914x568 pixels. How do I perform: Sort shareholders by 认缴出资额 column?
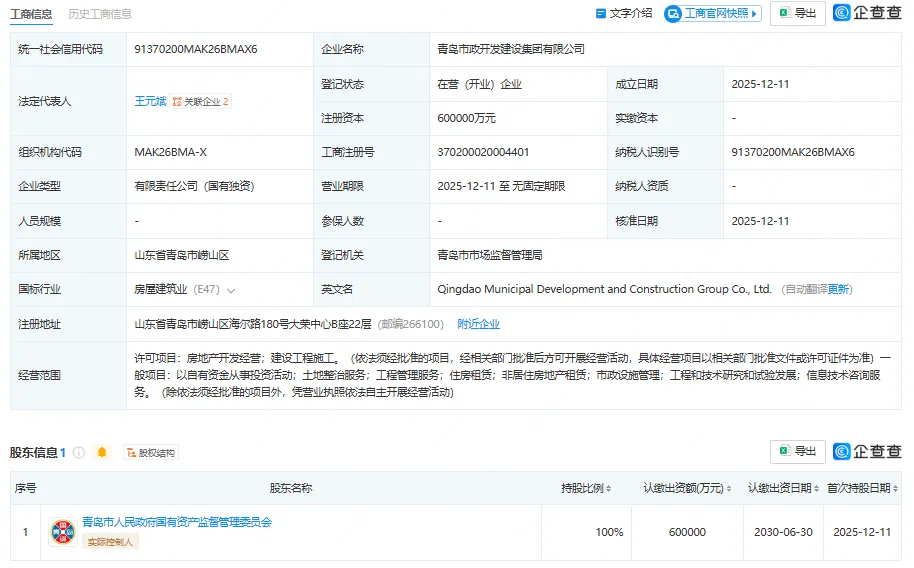click(684, 488)
